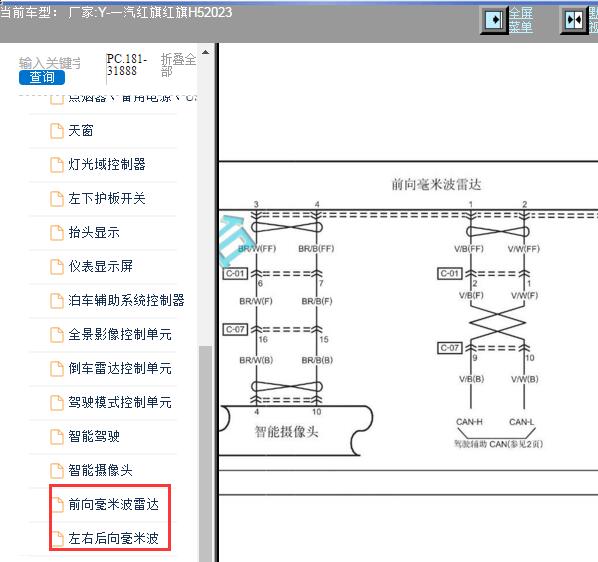Click the CAN-L label in diagram
Screen dimensions: 598x562
point(522,422)
